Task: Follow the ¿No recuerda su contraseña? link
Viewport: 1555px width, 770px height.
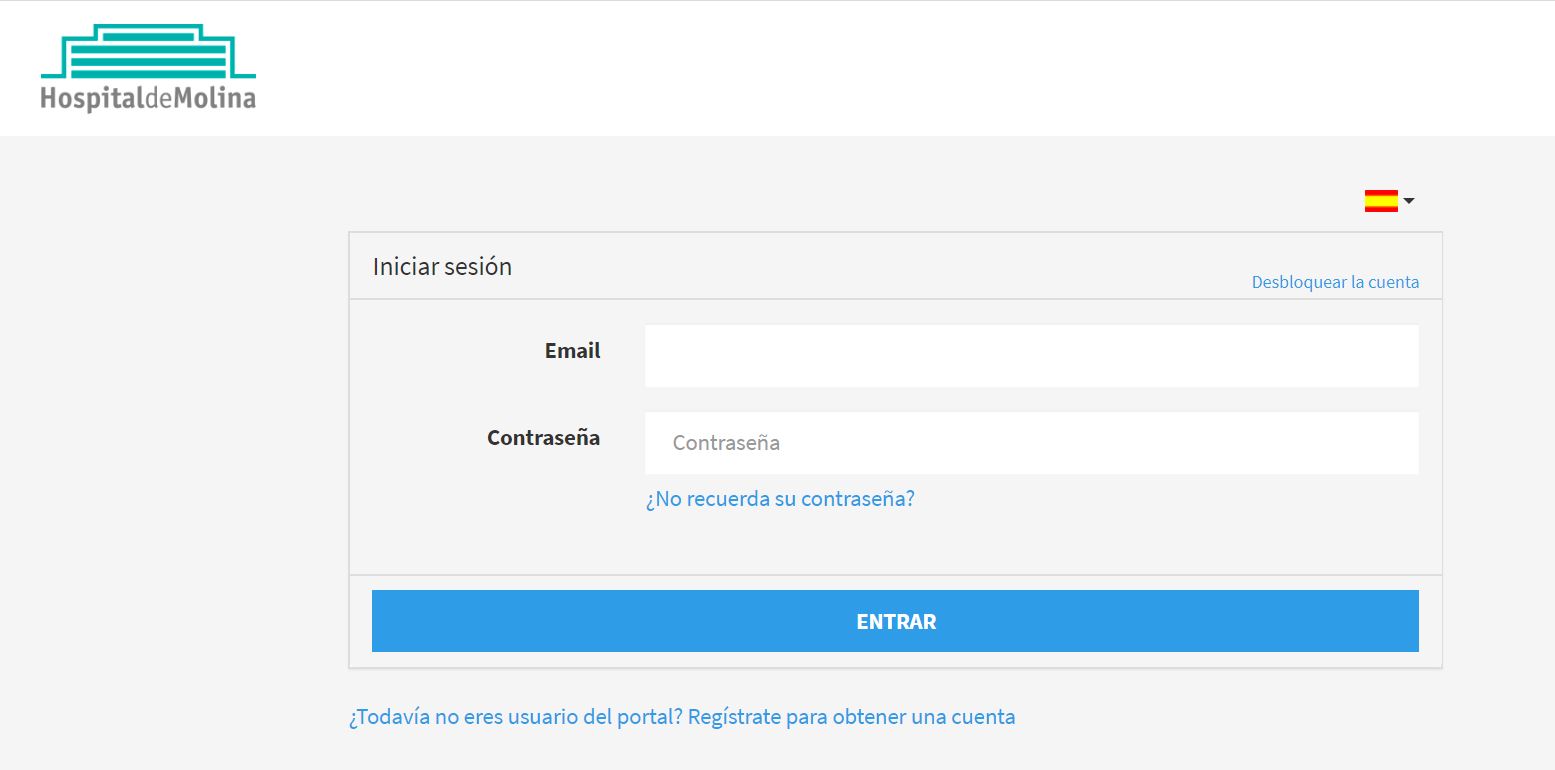Action: (780, 498)
